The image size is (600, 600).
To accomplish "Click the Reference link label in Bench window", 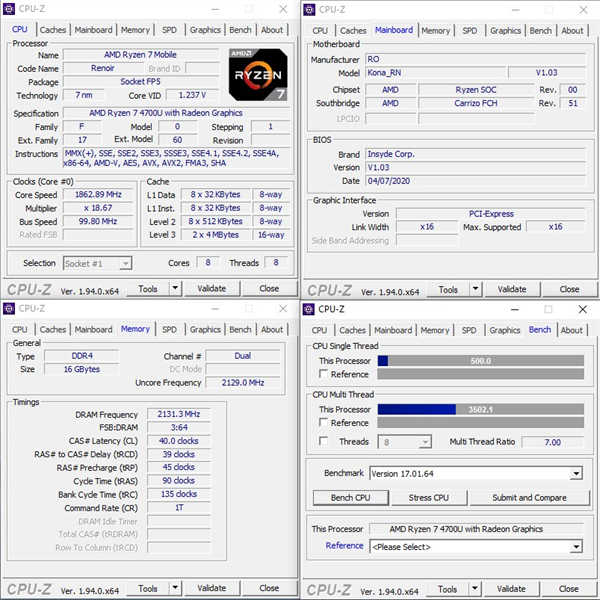I will click(344, 546).
